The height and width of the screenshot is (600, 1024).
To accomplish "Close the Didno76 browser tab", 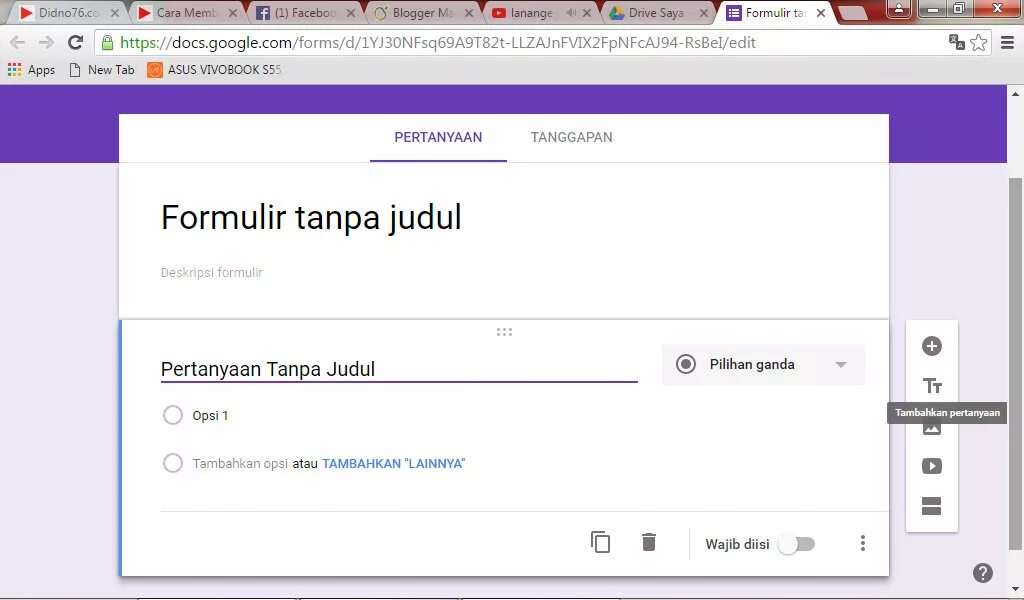I will click(115, 12).
